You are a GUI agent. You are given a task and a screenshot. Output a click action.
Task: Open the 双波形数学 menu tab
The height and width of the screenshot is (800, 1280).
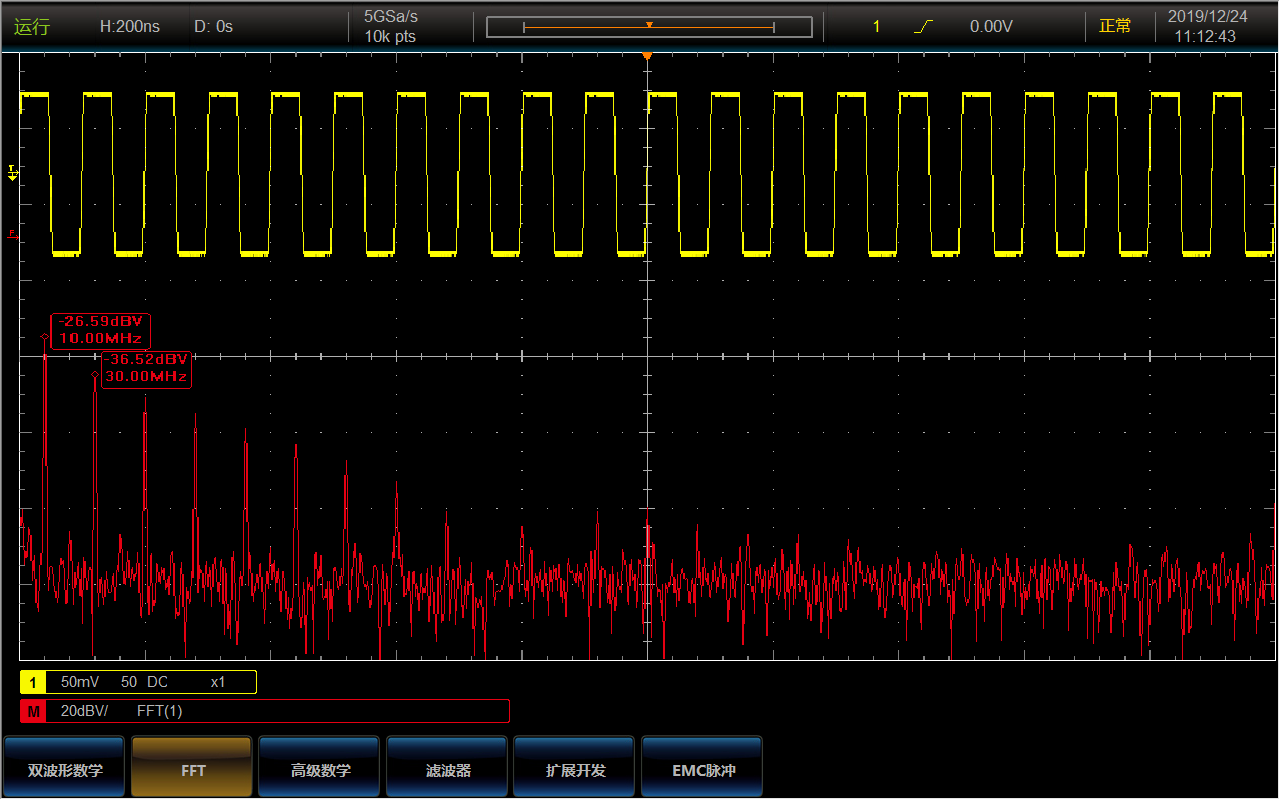click(x=65, y=770)
